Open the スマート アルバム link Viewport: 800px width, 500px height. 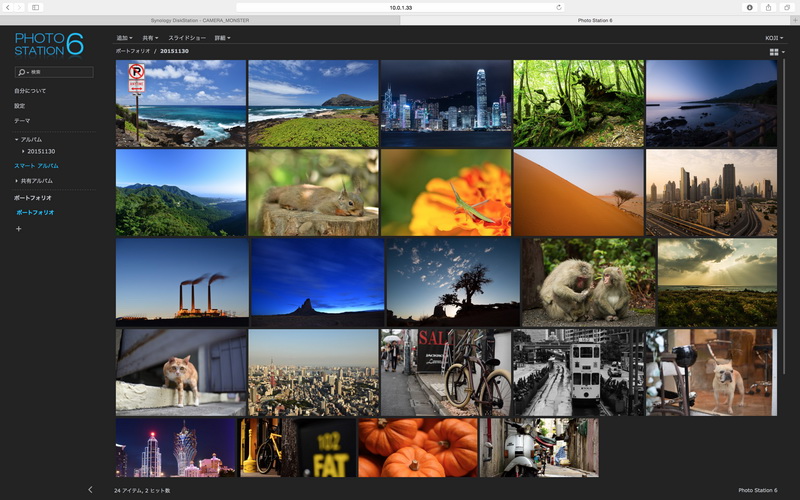(36, 165)
